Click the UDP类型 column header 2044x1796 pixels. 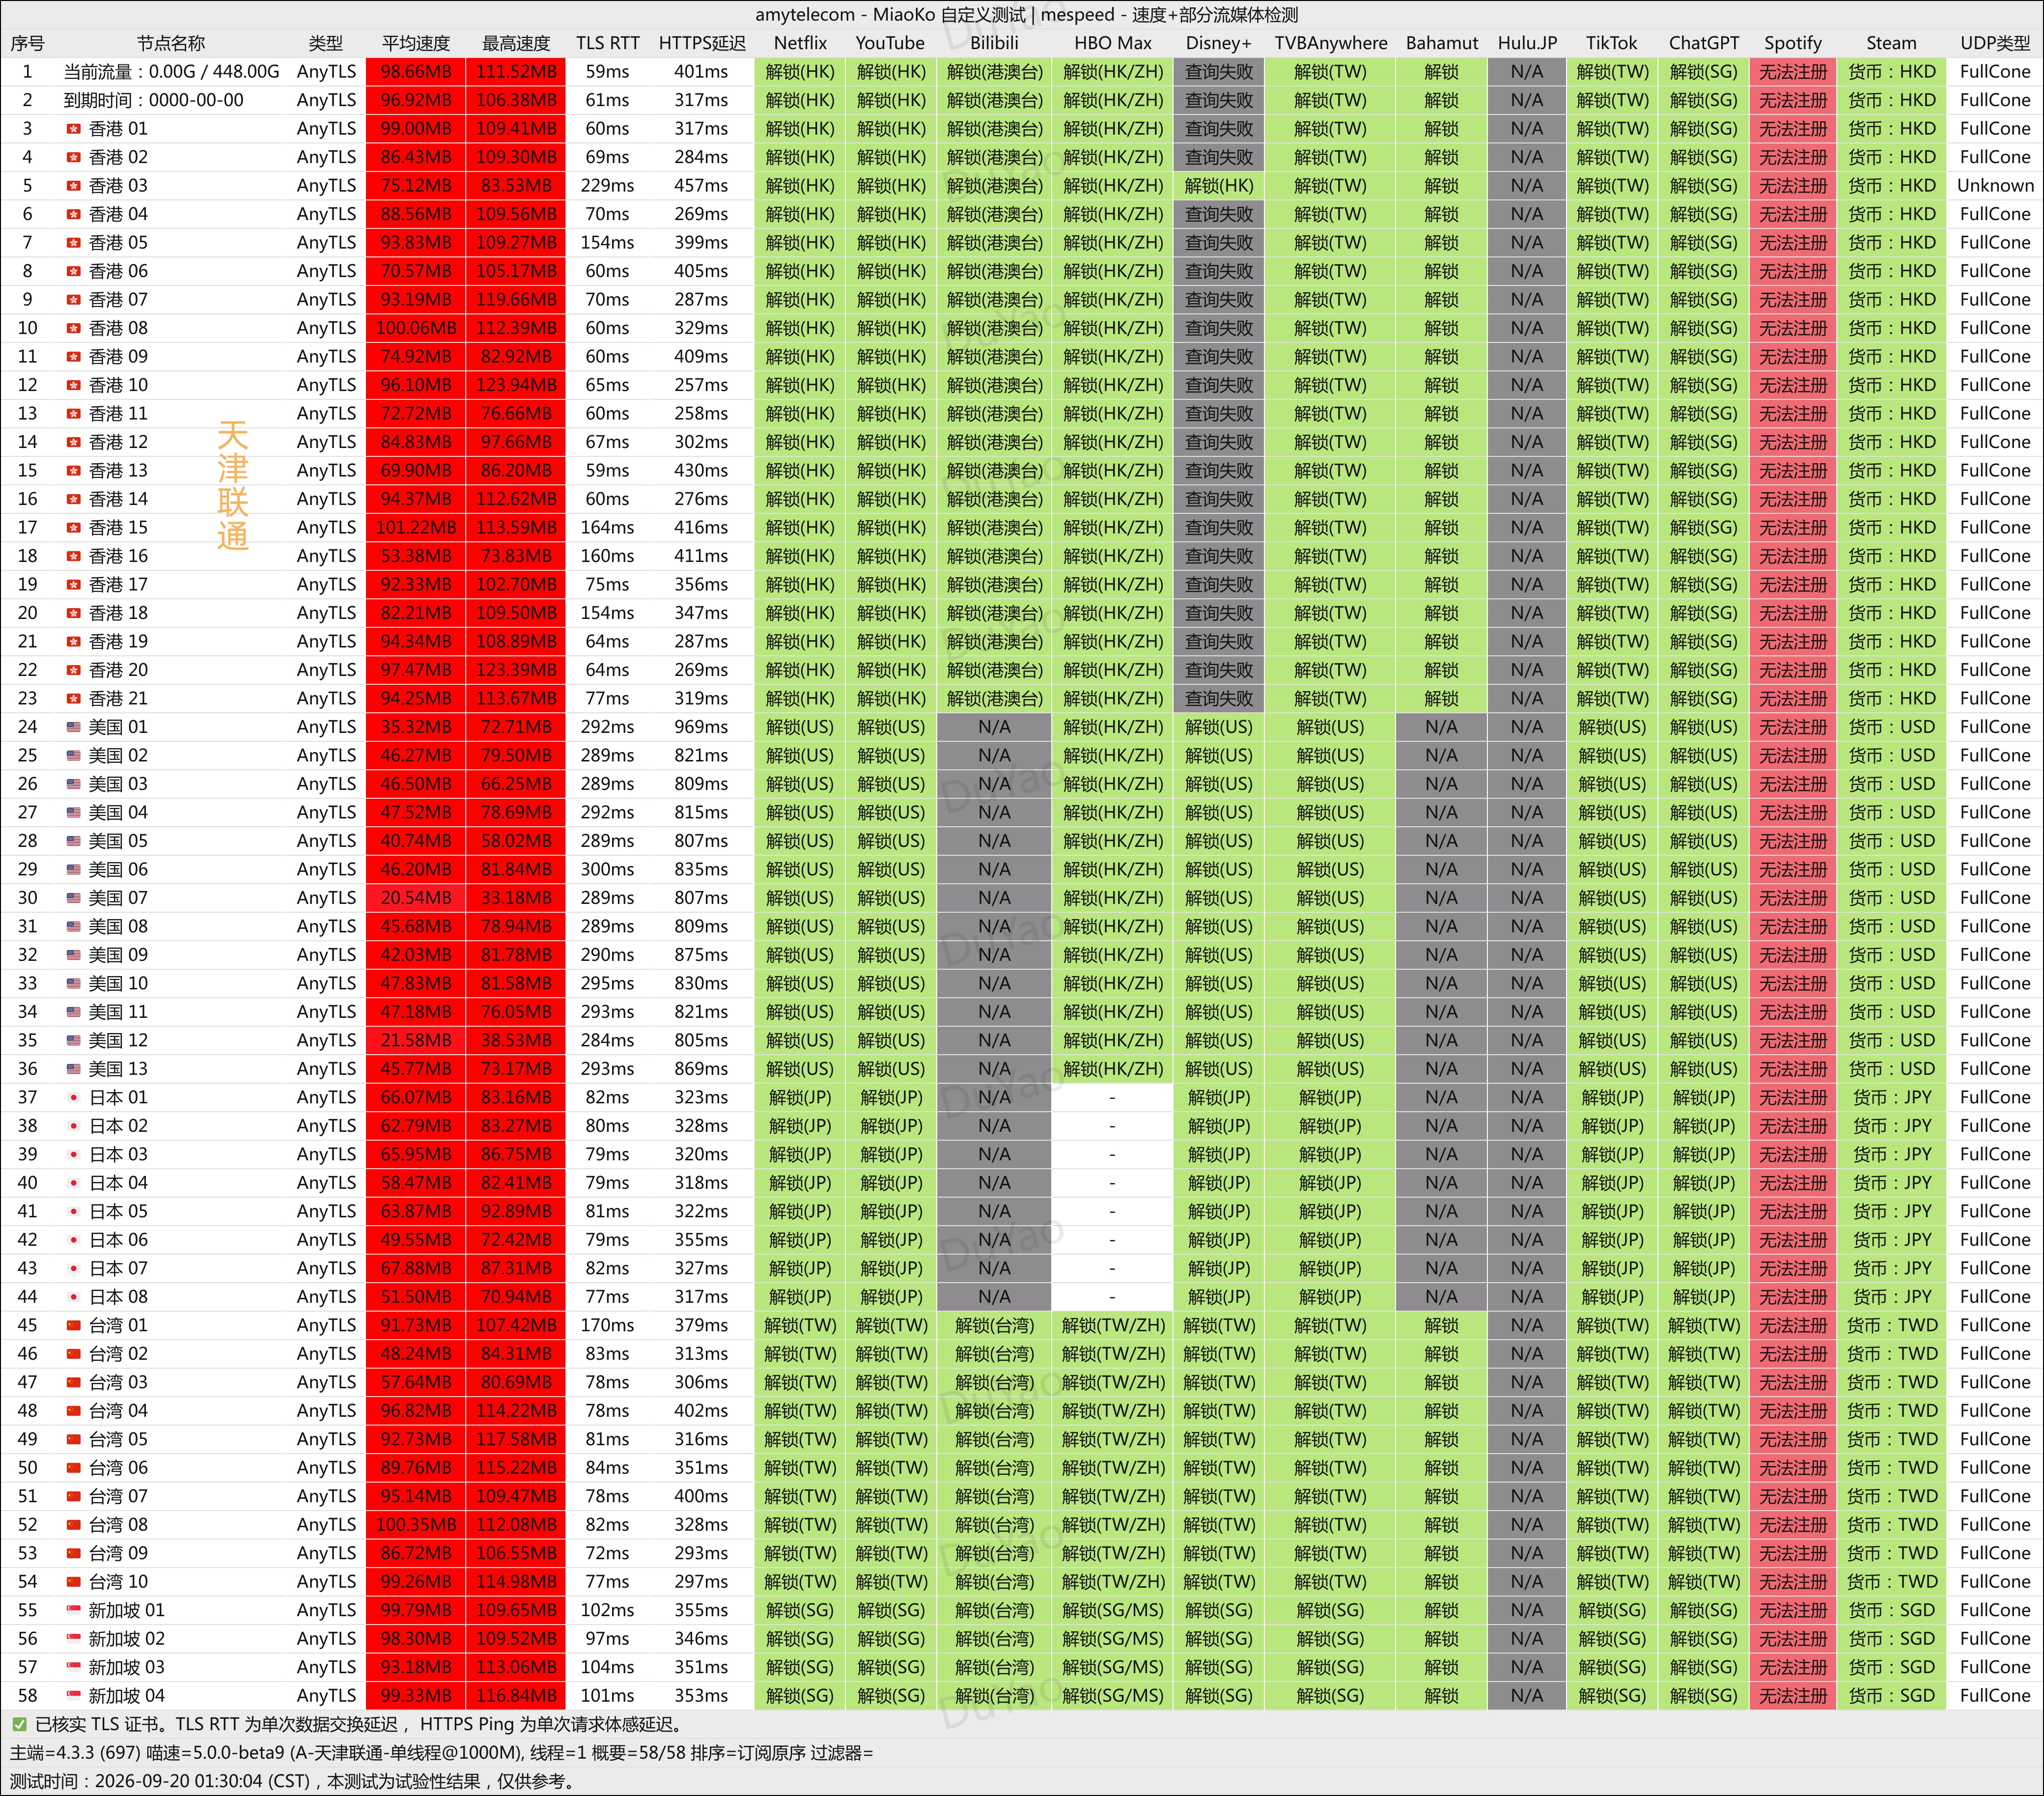tap(1995, 43)
